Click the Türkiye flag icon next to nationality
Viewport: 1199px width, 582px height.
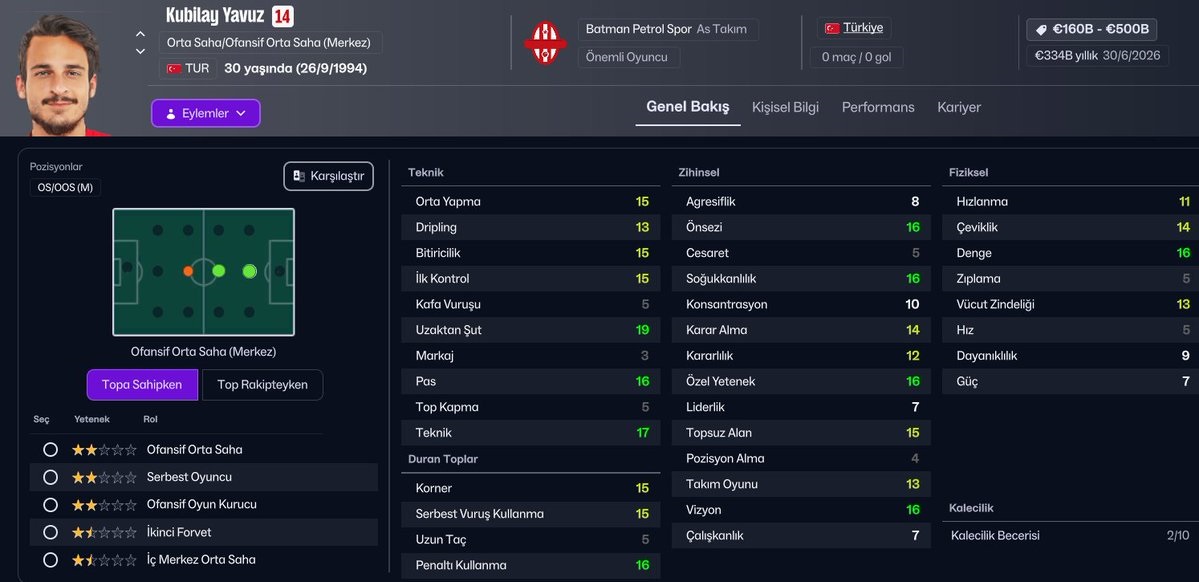(832, 29)
